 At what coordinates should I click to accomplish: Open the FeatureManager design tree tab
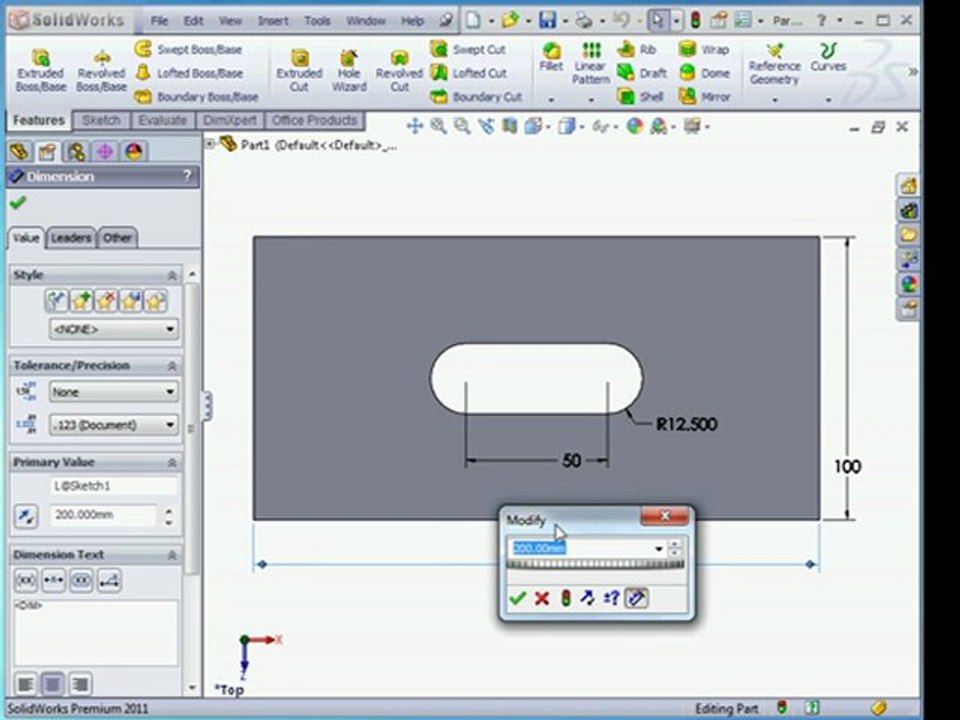tap(19, 151)
